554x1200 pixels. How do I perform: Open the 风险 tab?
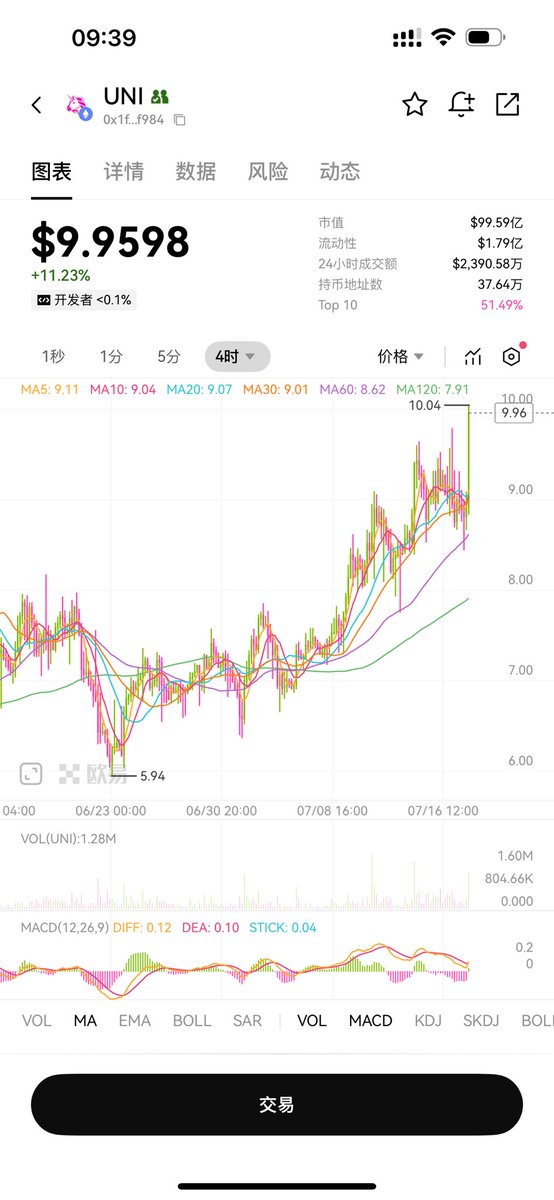(x=267, y=171)
